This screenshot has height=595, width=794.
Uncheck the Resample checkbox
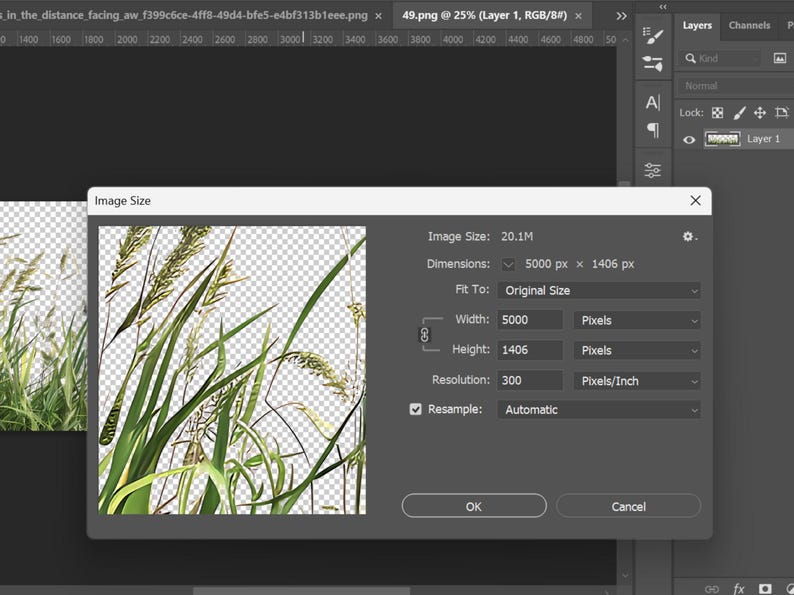[415, 409]
